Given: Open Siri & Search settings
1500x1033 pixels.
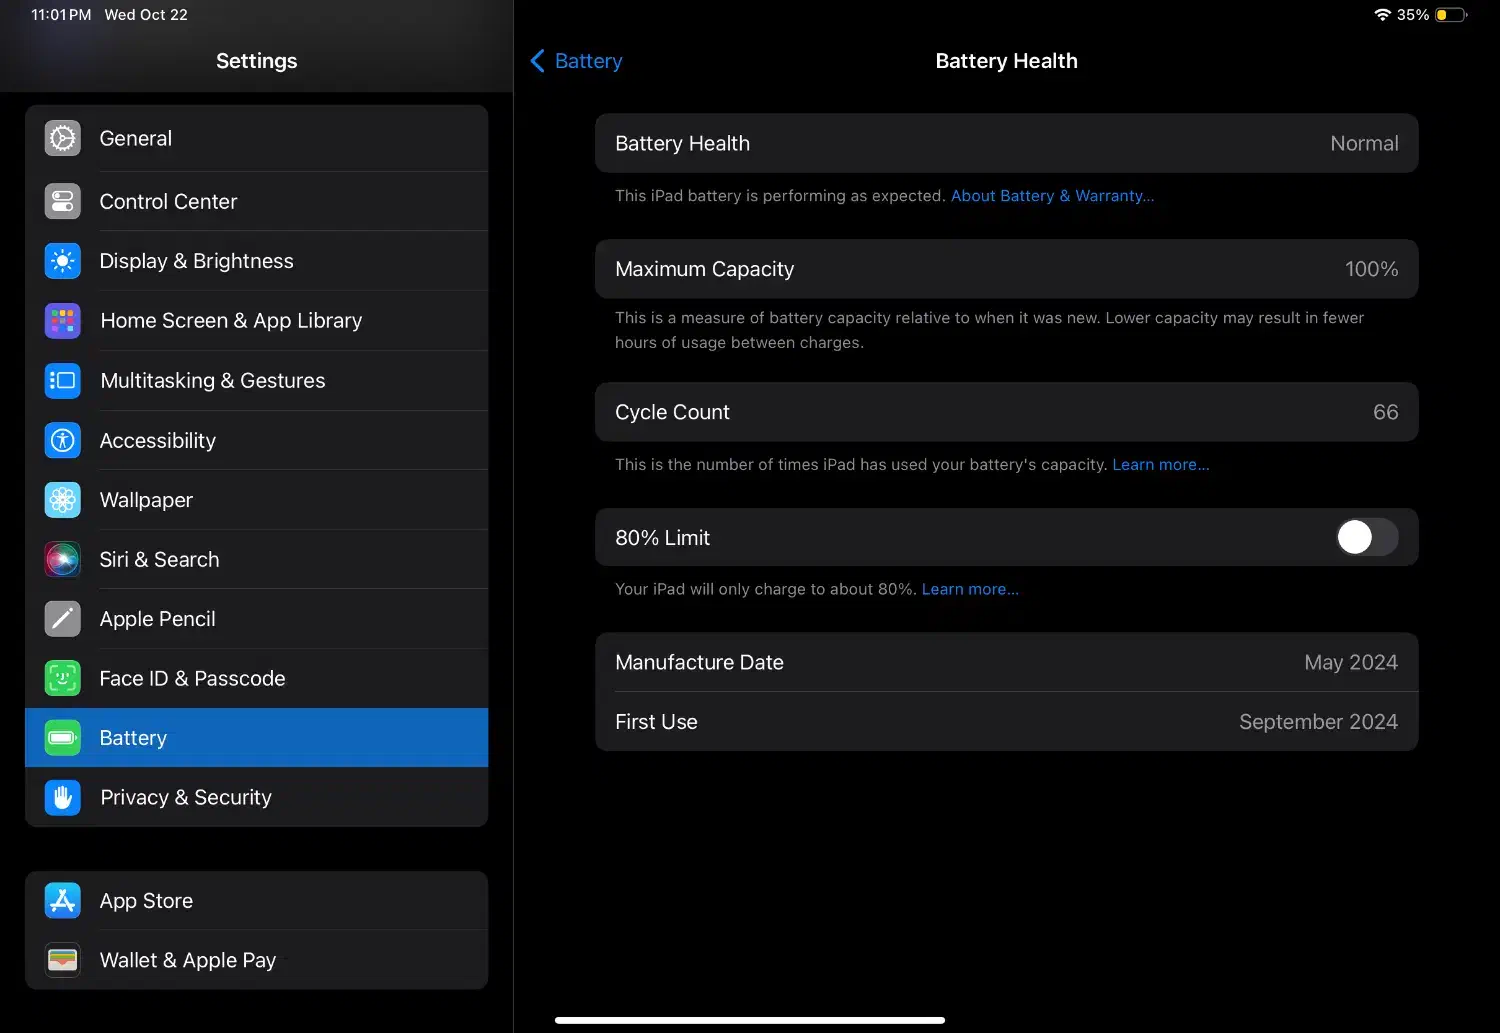Looking at the screenshot, I should click(x=257, y=559).
